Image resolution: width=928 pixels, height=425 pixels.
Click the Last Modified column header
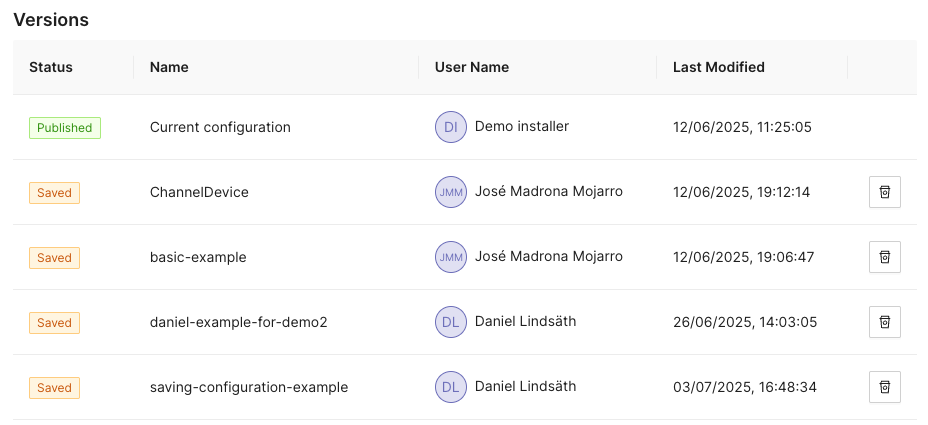(x=718, y=67)
